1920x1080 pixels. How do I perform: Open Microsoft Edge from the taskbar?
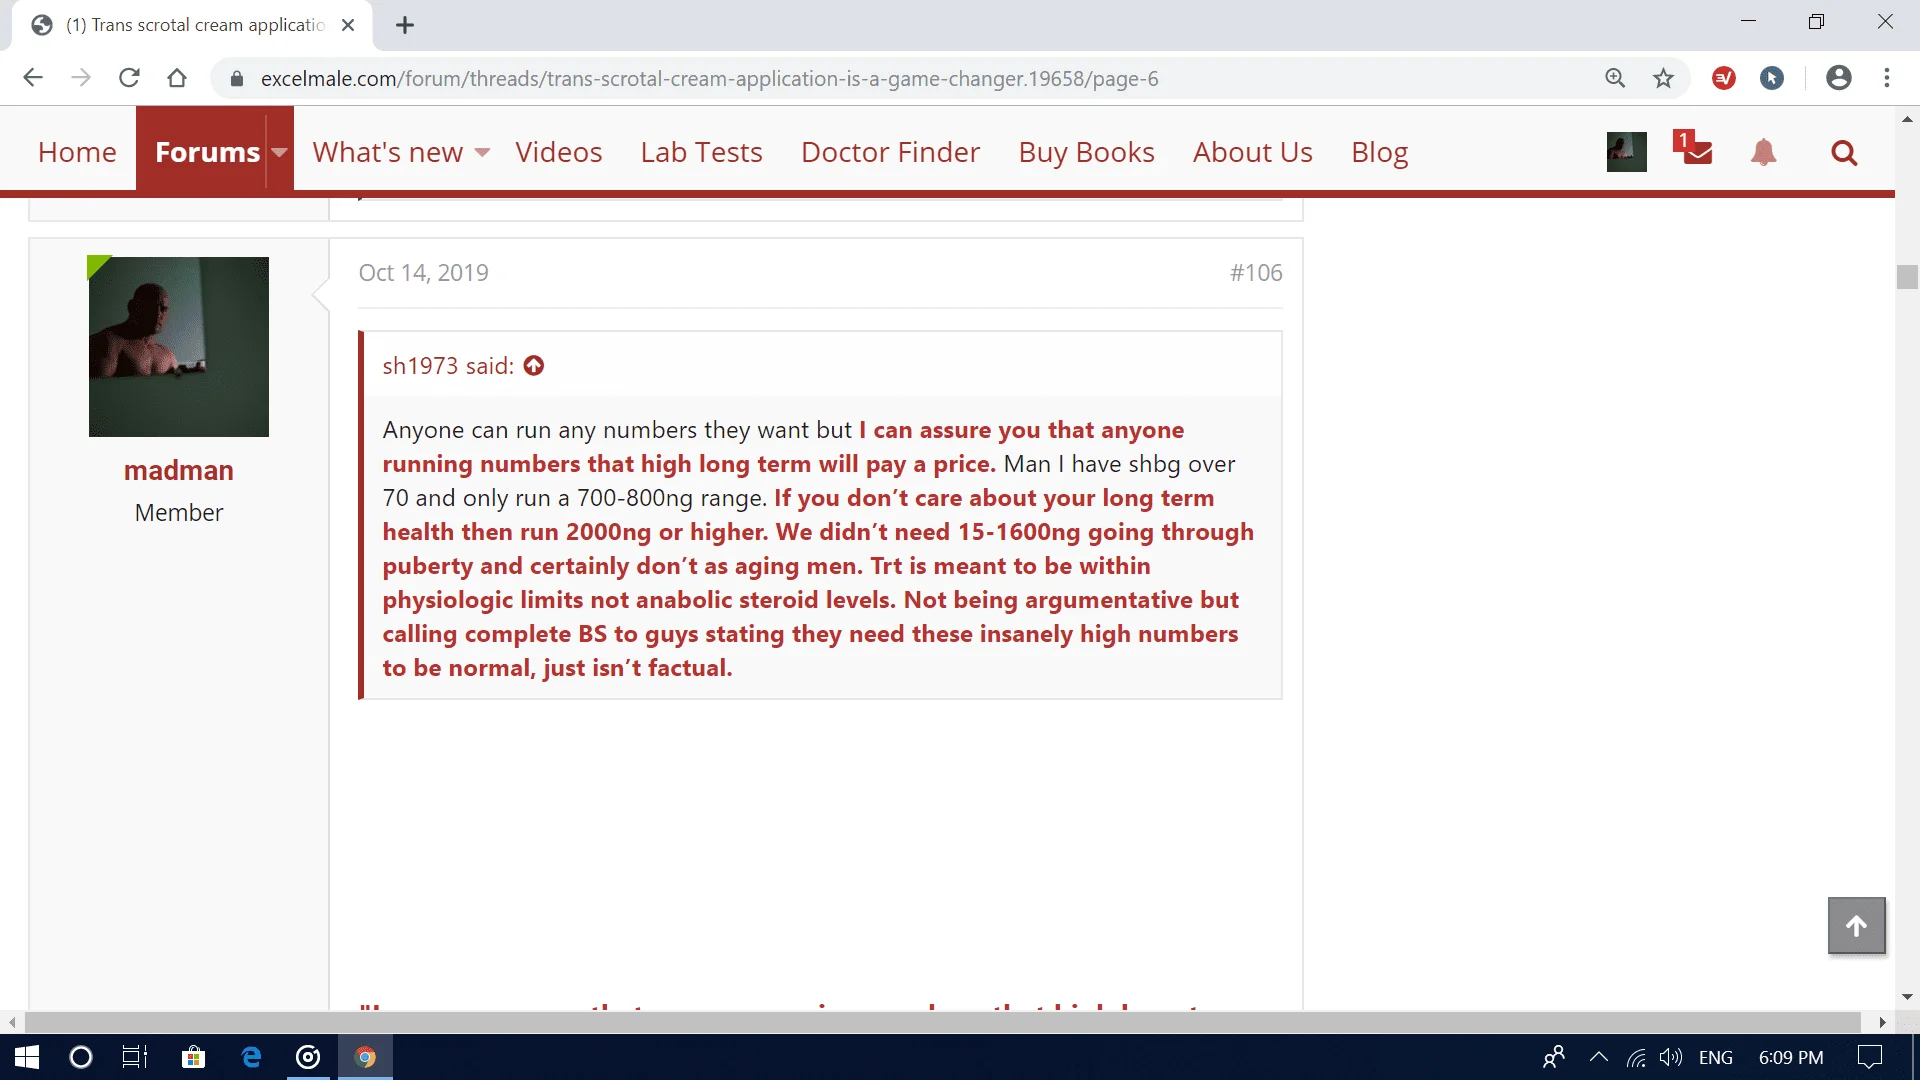tap(251, 1057)
